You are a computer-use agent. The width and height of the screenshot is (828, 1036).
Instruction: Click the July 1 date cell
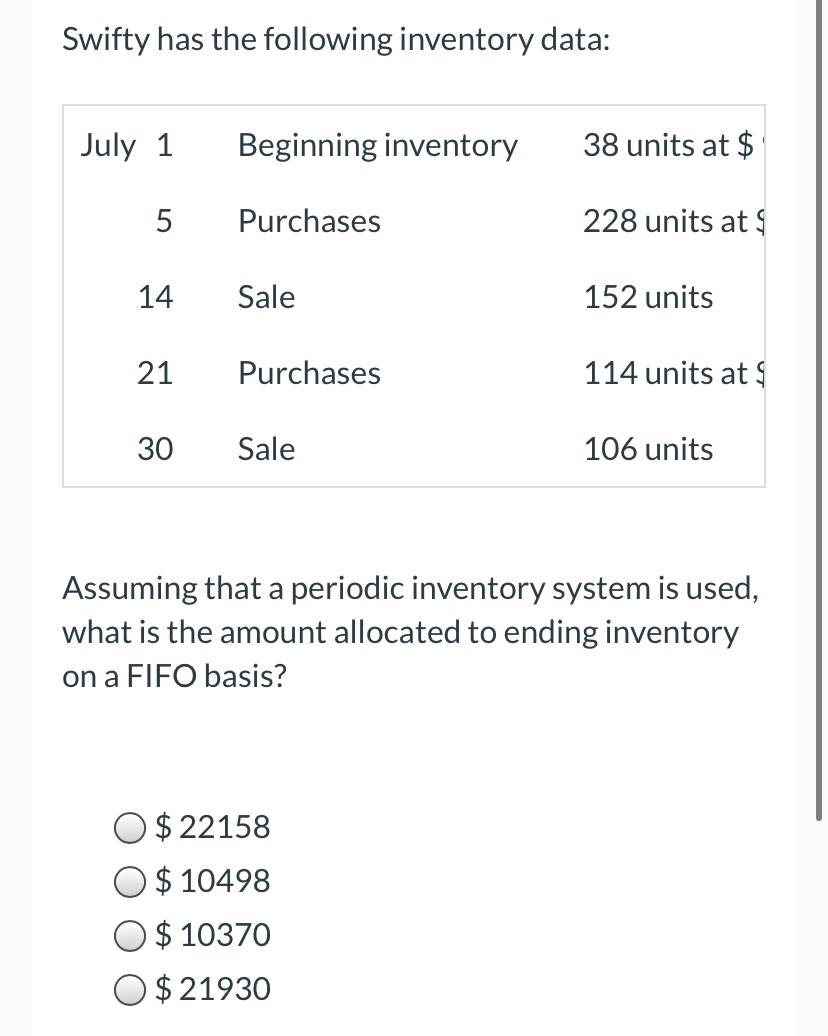click(x=126, y=145)
